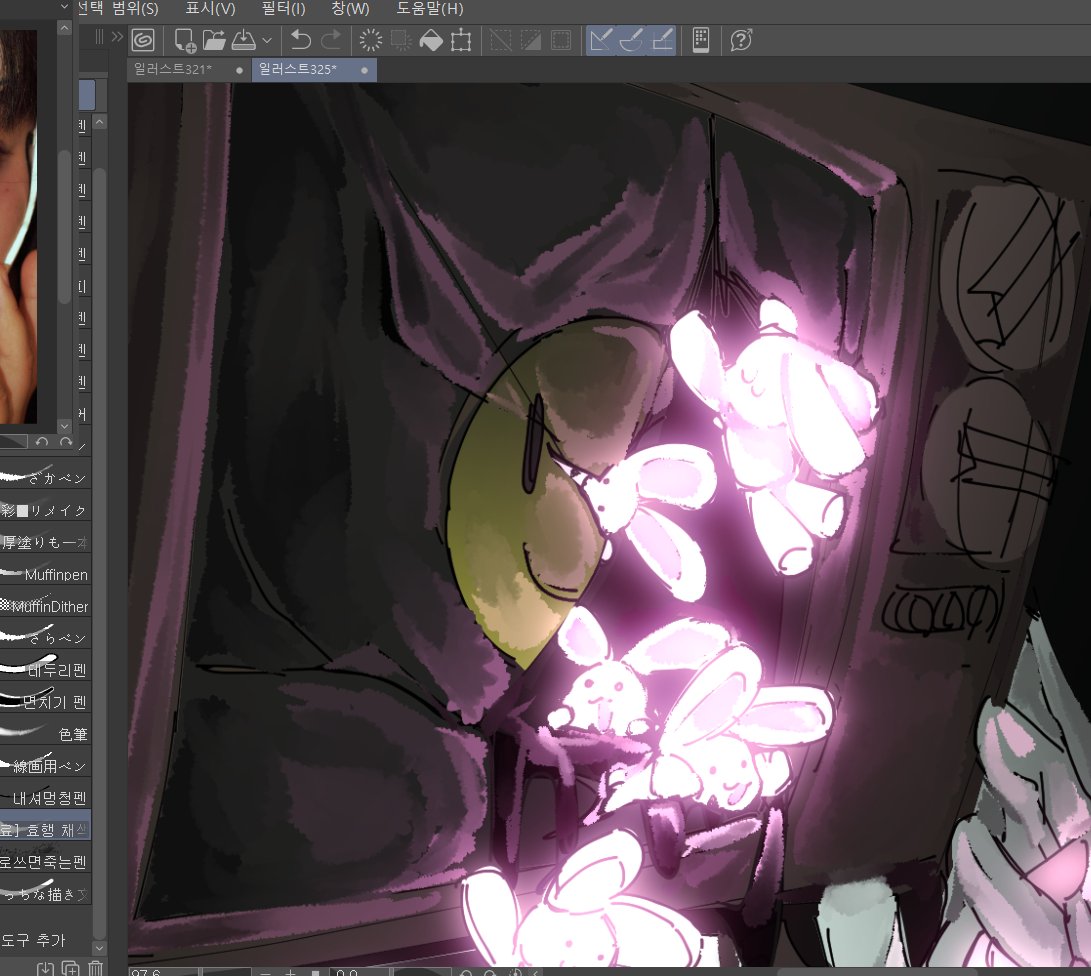Toggle Show selection border icon

(x=561, y=40)
